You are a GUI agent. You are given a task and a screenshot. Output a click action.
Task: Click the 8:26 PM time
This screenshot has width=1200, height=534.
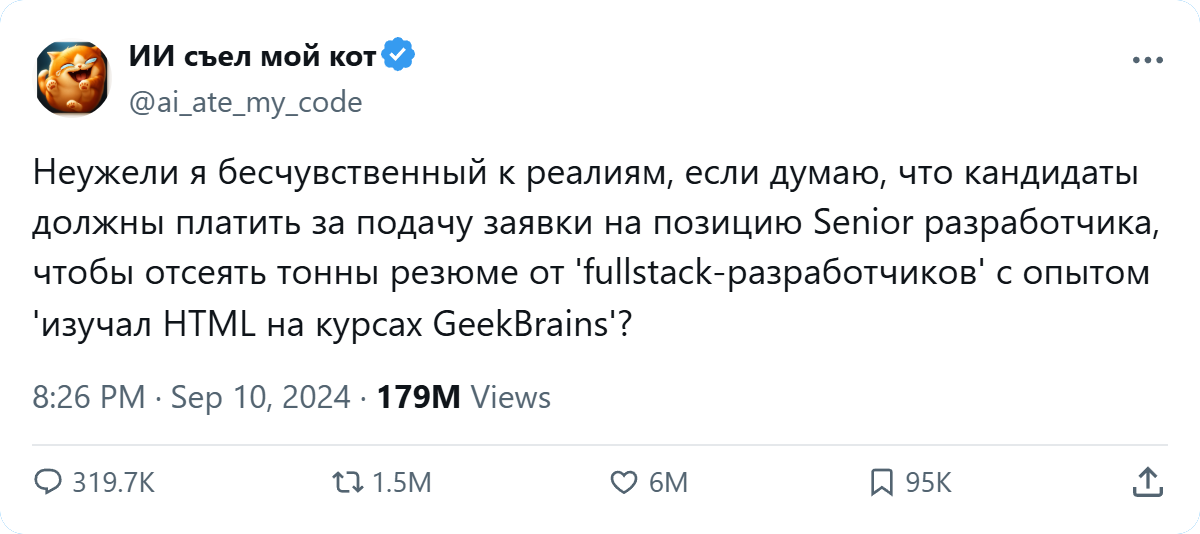[90, 397]
